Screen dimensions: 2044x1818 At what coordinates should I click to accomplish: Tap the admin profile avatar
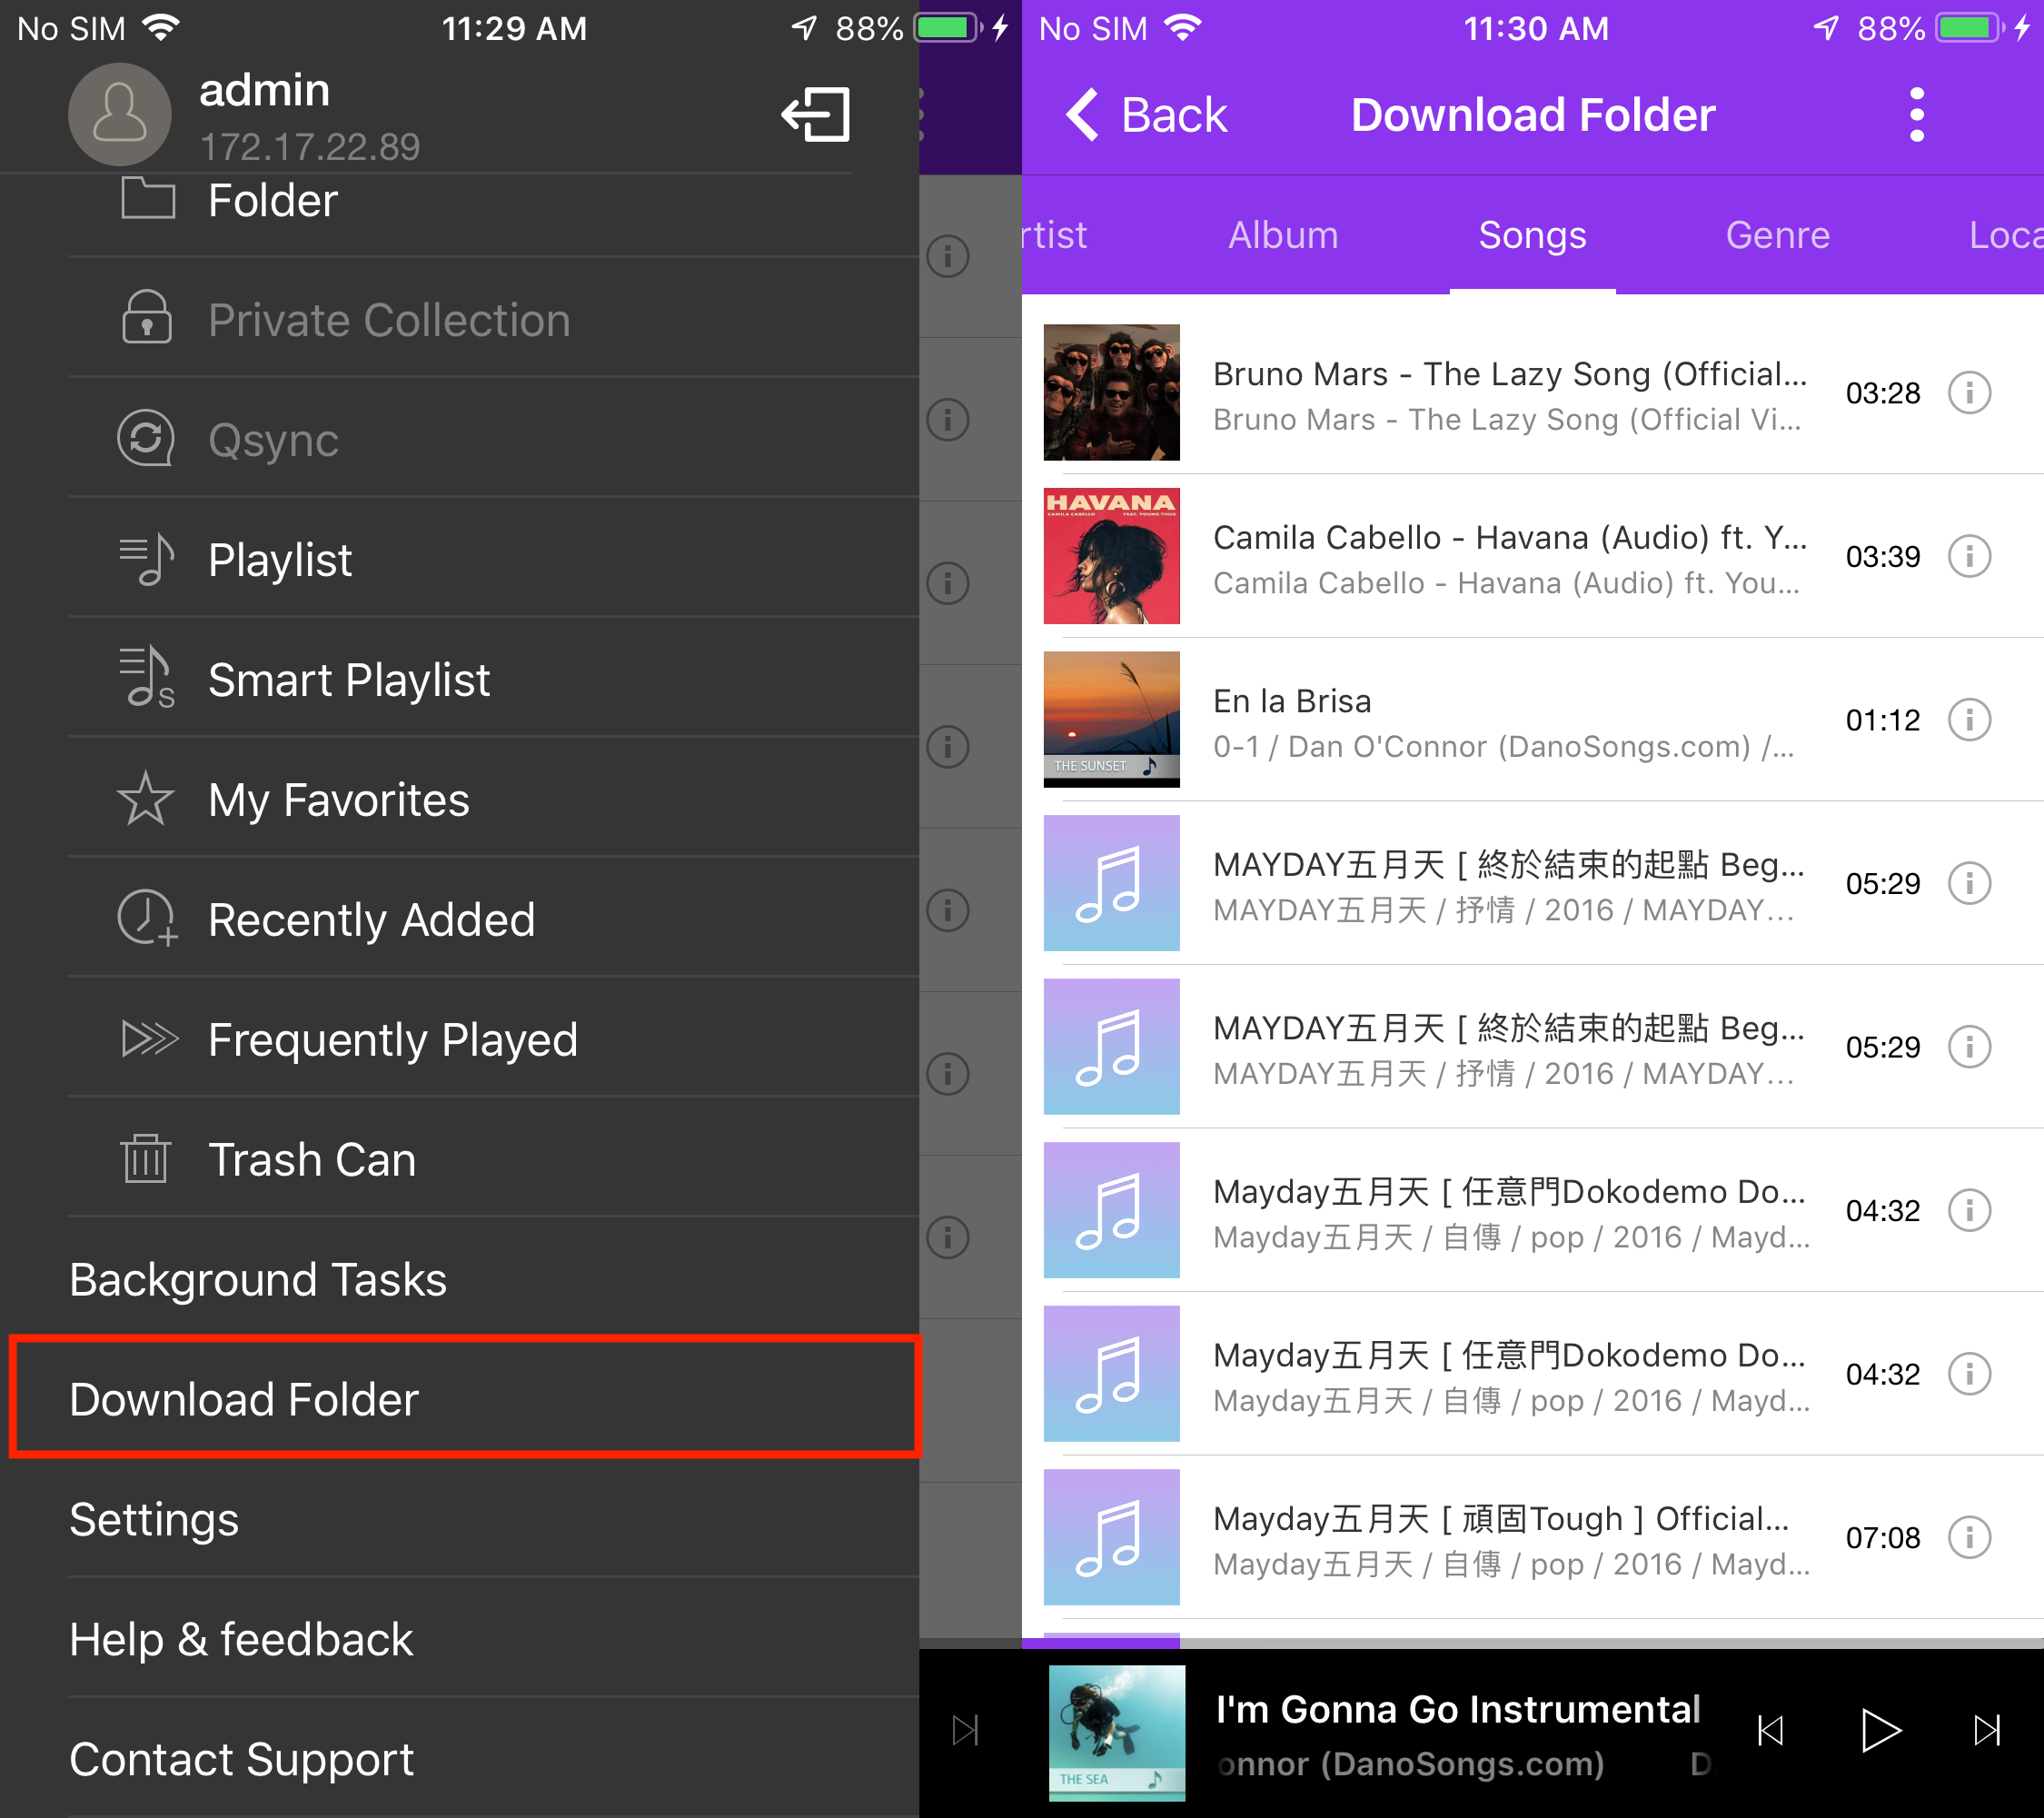[119, 114]
